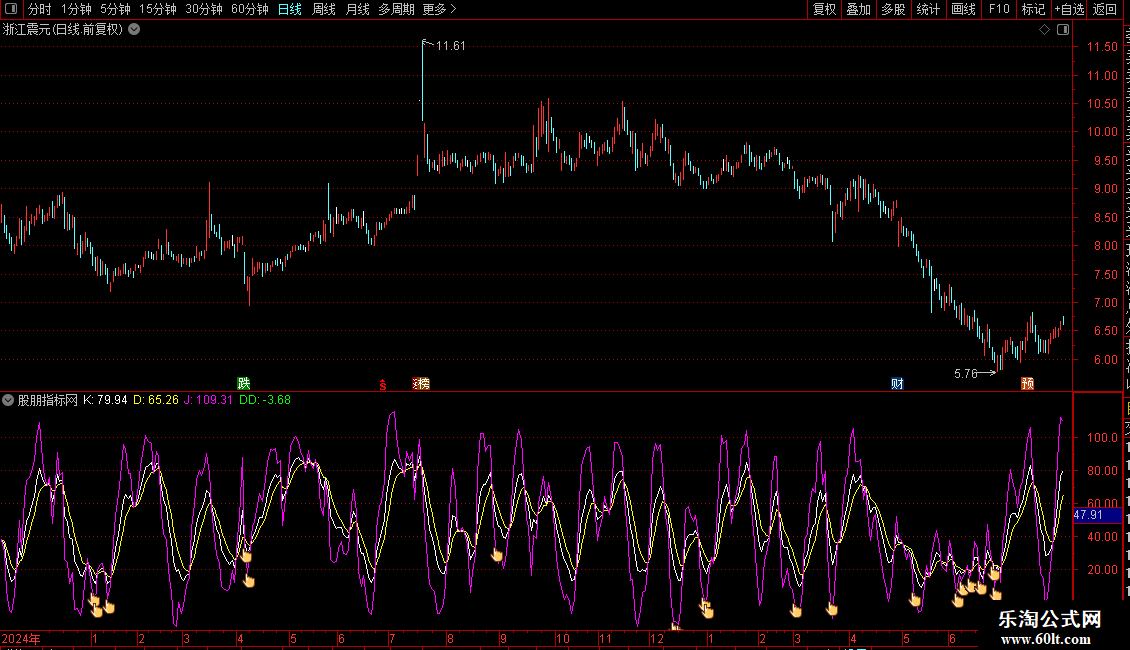Open F10 company info
This screenshot has width=1130, height=650.
coord(999,9)
